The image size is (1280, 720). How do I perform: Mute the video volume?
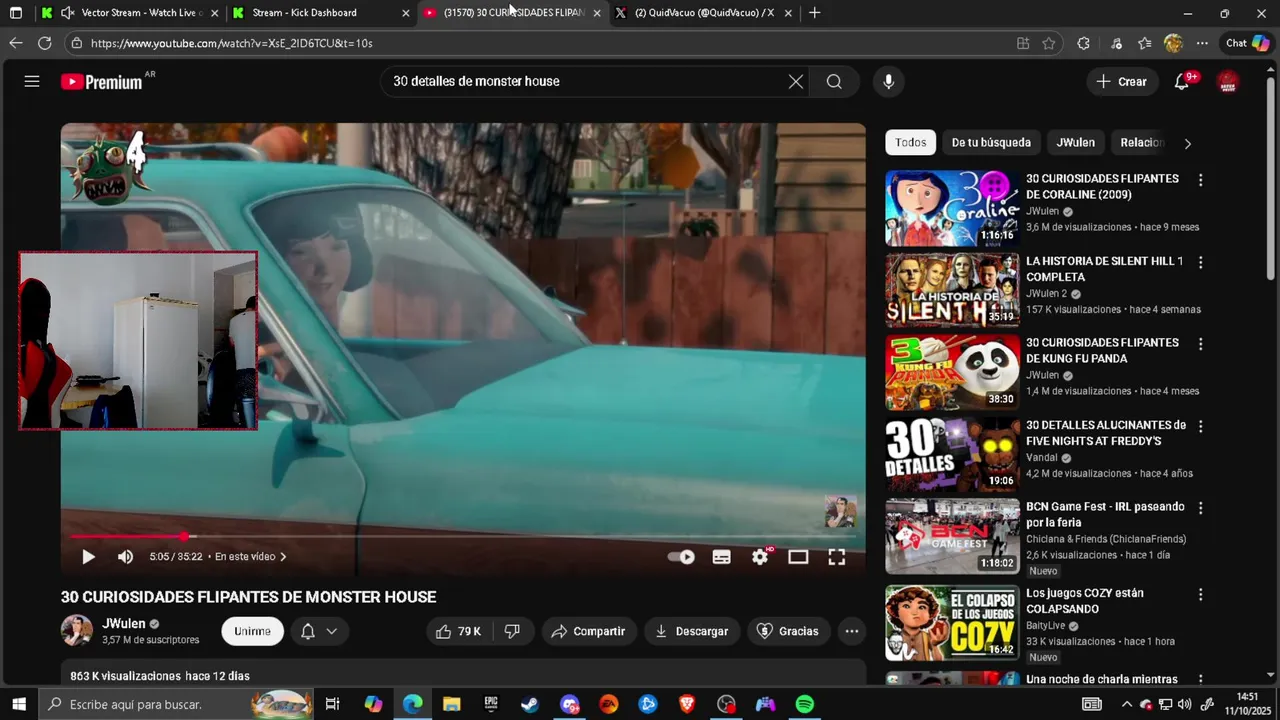coord(125,557)
